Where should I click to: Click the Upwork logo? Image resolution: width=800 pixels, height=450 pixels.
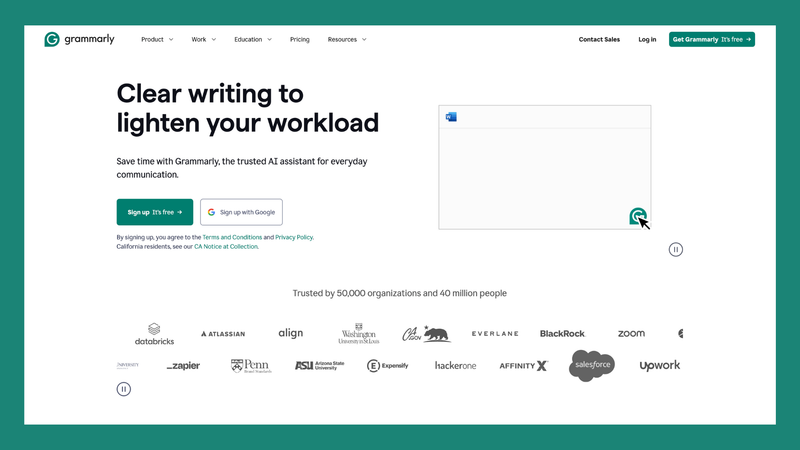[x=660, y=366]
